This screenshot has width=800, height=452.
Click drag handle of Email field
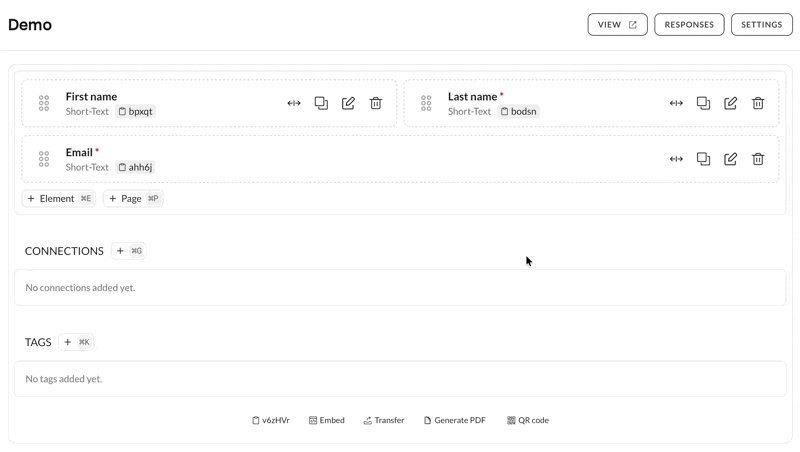pyautogui.click(x=44, y=159)
